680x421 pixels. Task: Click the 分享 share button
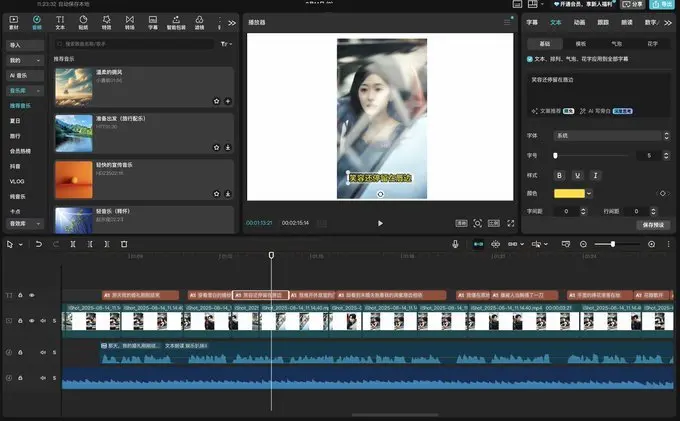633,4
